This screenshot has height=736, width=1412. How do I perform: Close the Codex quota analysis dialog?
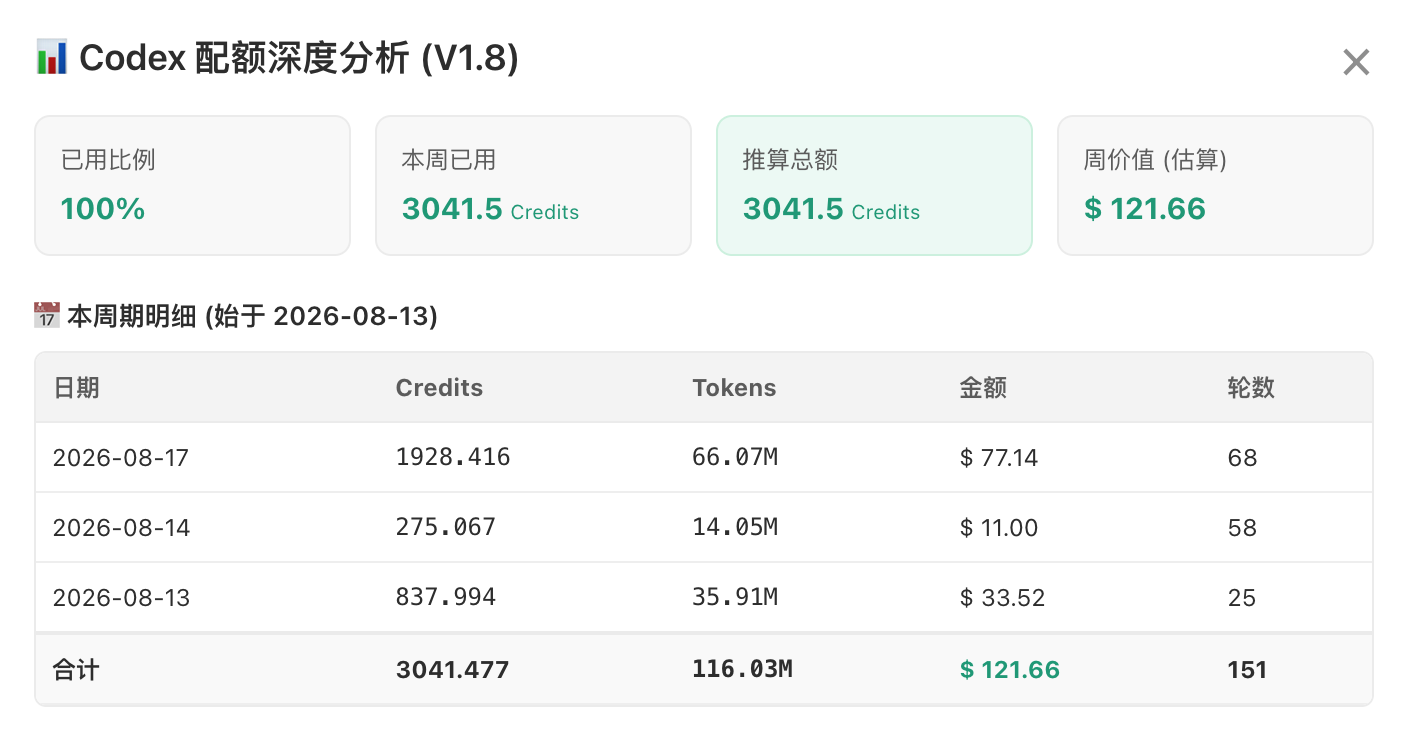pos(1356,63)
